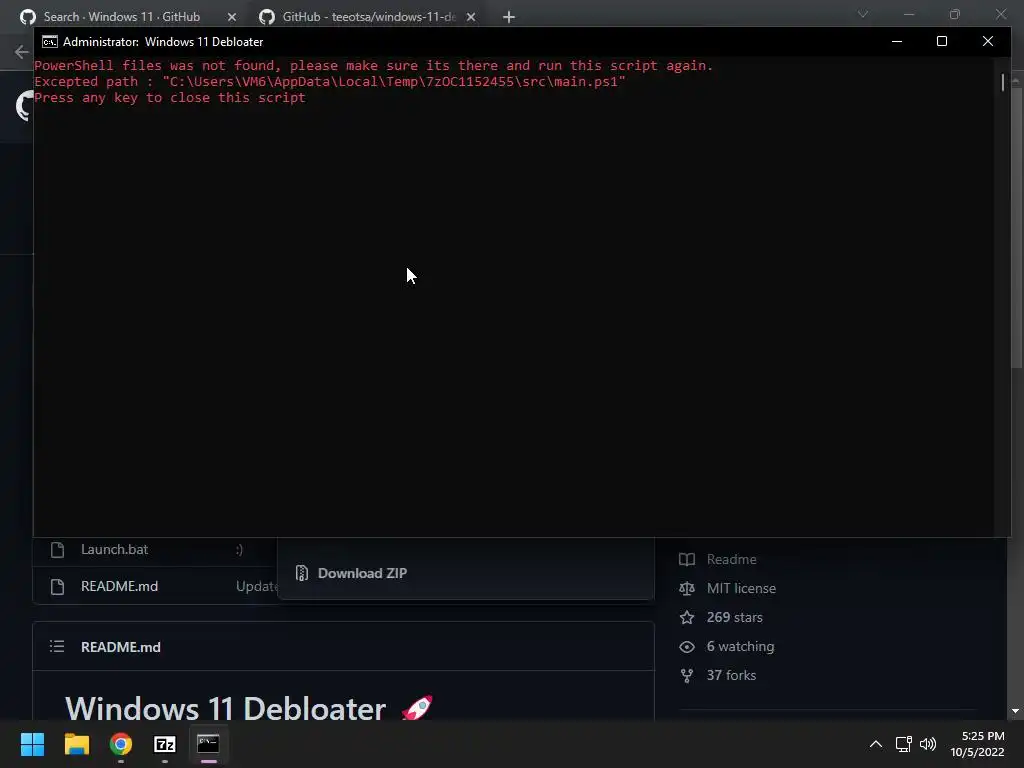Open the README table of contents

[57, 647]
